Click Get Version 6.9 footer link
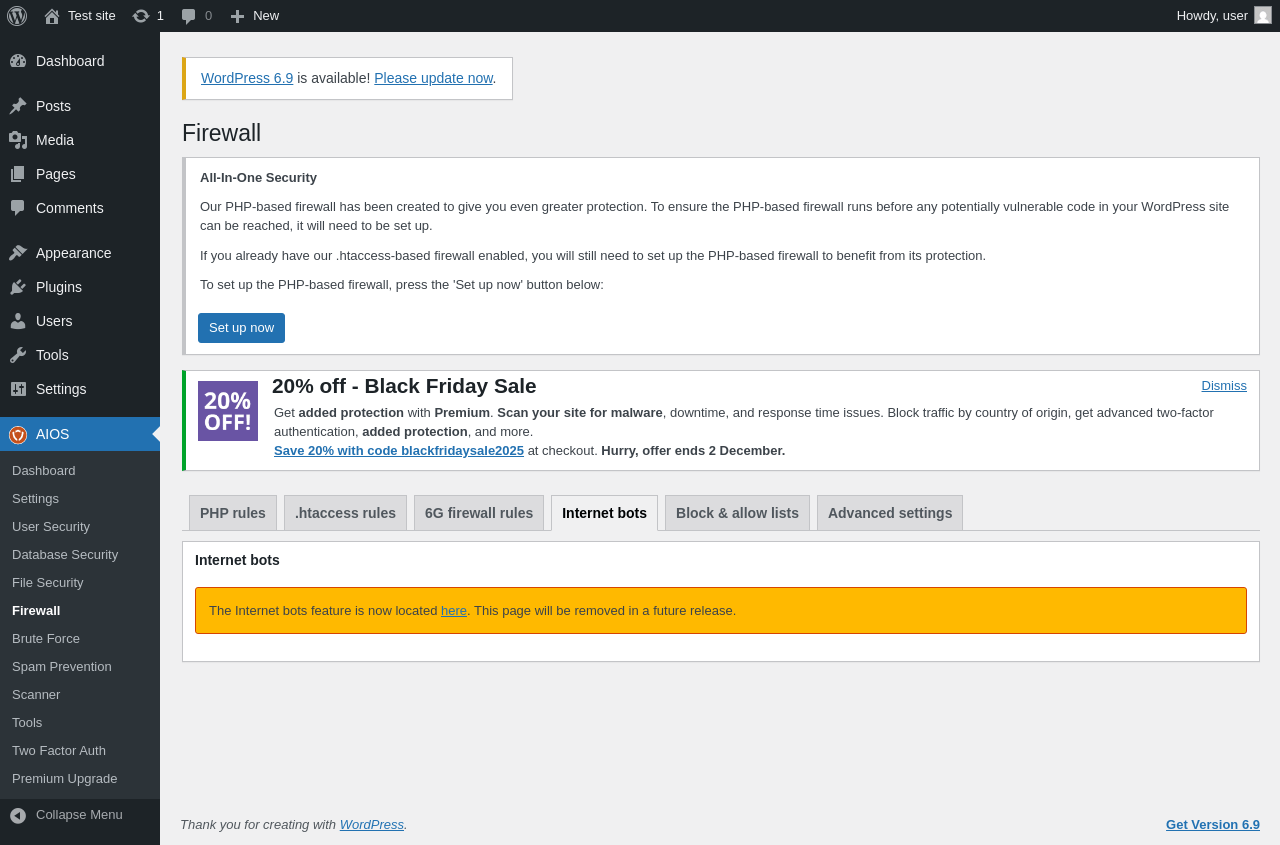 tap(1213, 825)
